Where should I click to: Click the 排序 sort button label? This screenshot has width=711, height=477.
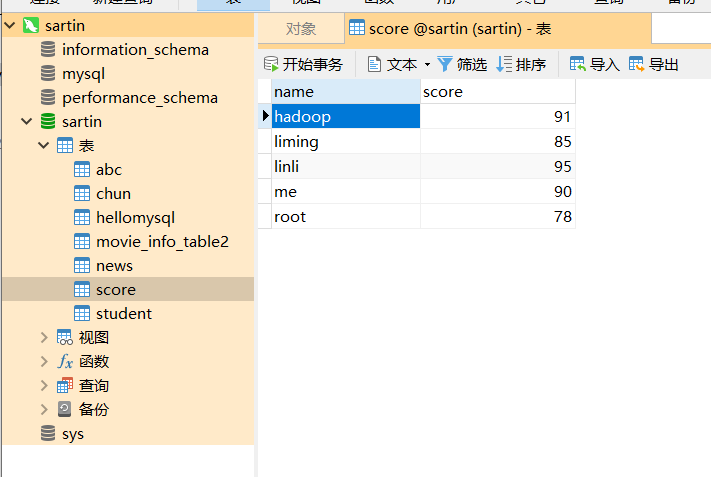point(531,64)
